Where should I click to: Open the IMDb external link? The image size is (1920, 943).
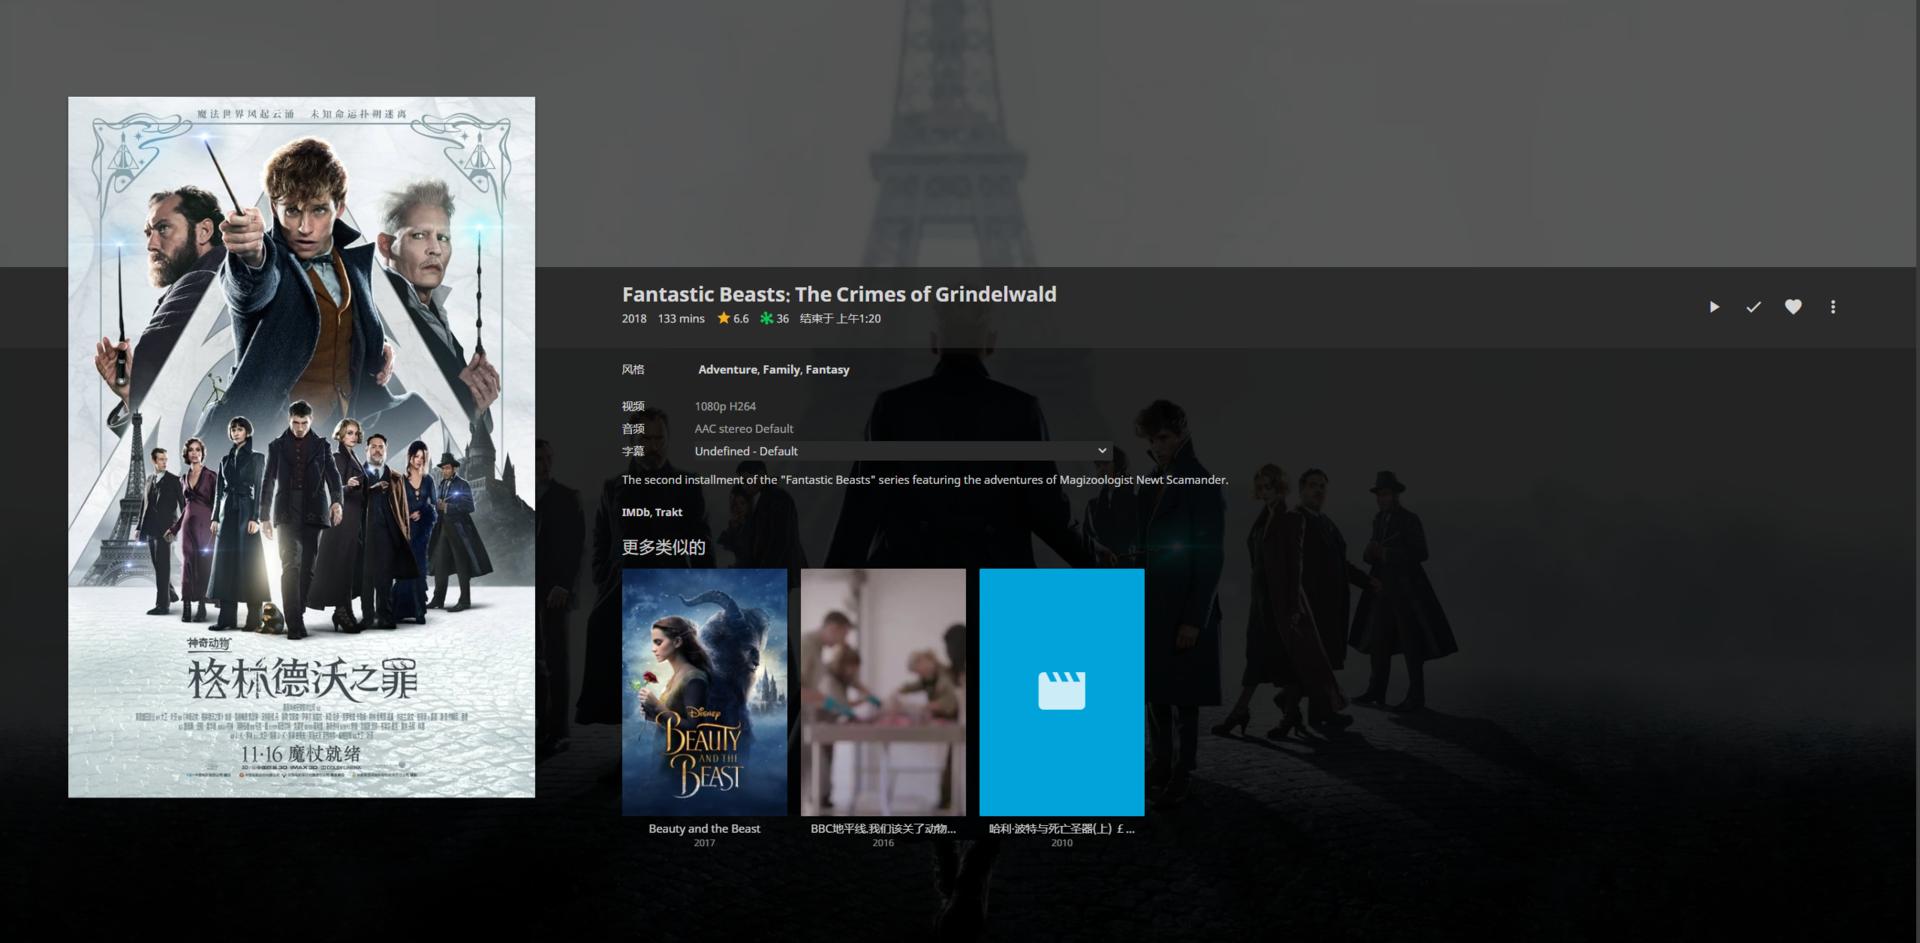tap(635, 512)
